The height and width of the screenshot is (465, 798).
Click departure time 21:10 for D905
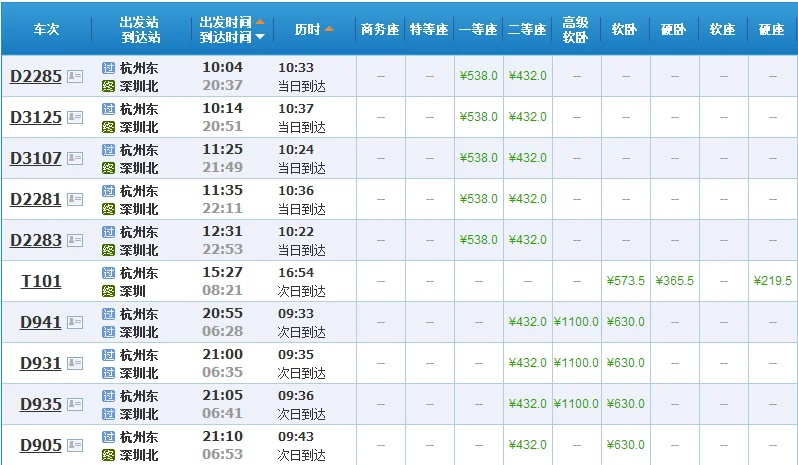(x=222, y=437)
